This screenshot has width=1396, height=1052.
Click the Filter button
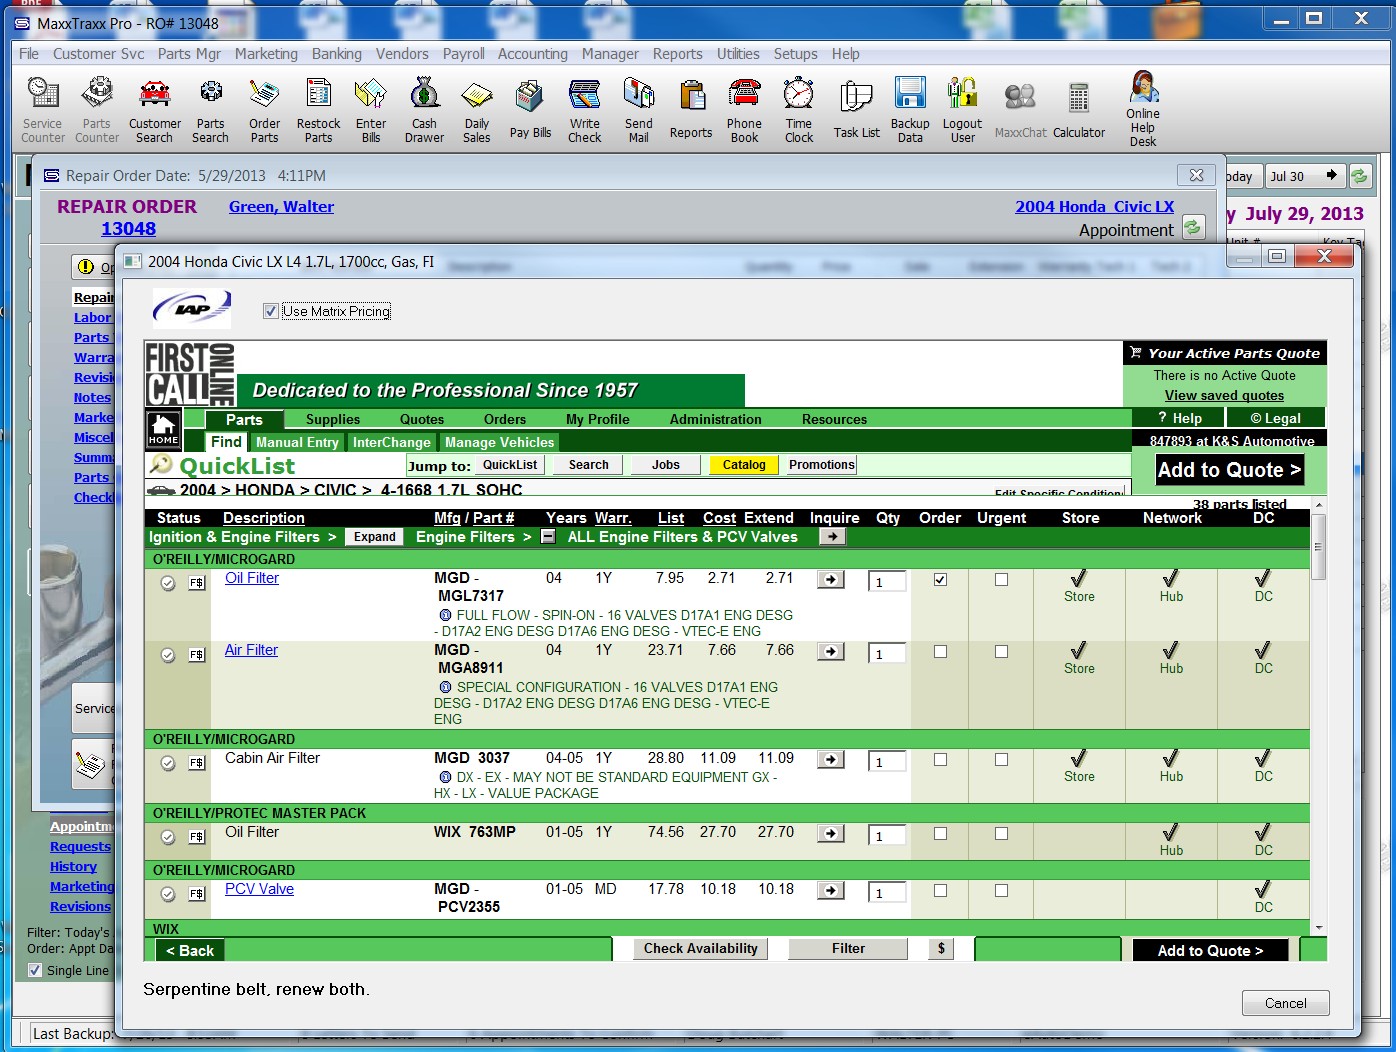(848, 948)
